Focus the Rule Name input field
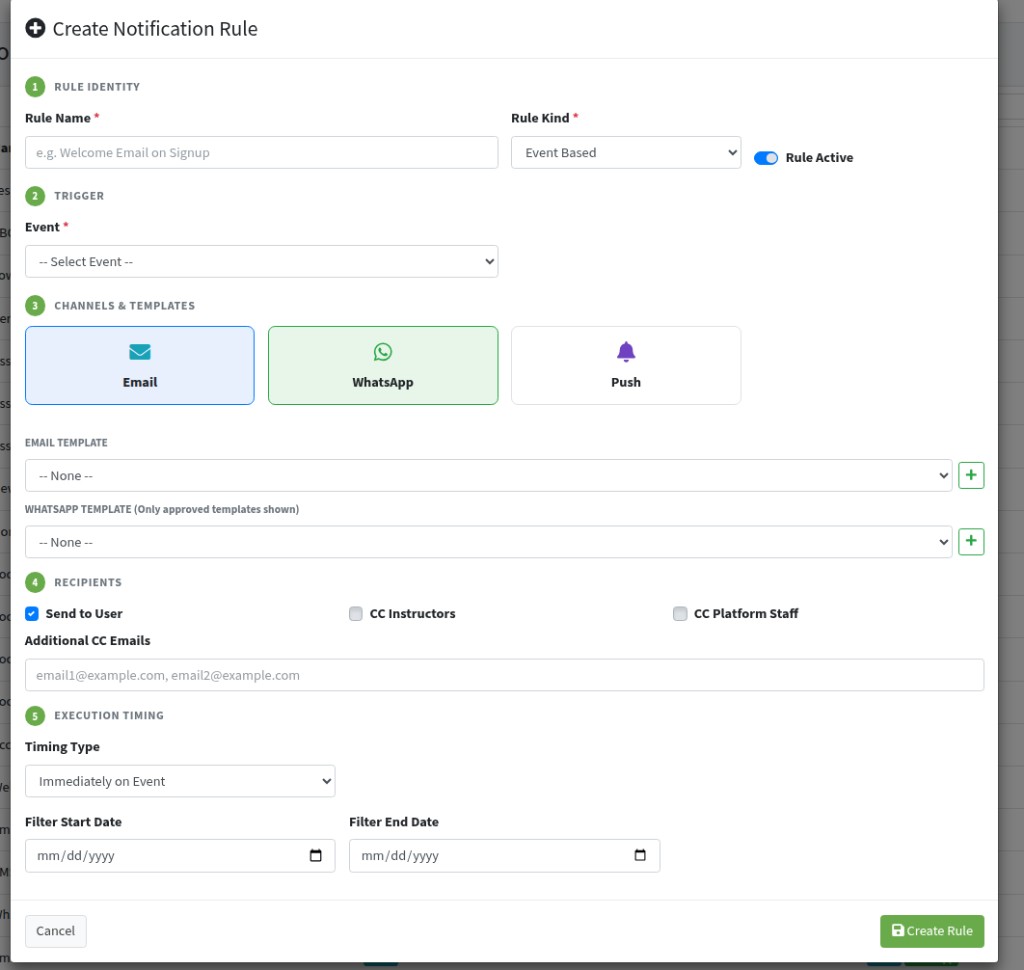This screenshot has width=1024, height=970. click(261, 152)
